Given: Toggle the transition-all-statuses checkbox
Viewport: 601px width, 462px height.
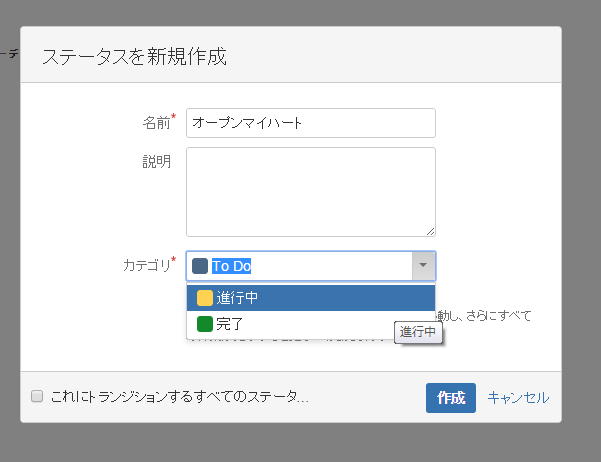Looking at the screenshot, I should coord(37,396).
